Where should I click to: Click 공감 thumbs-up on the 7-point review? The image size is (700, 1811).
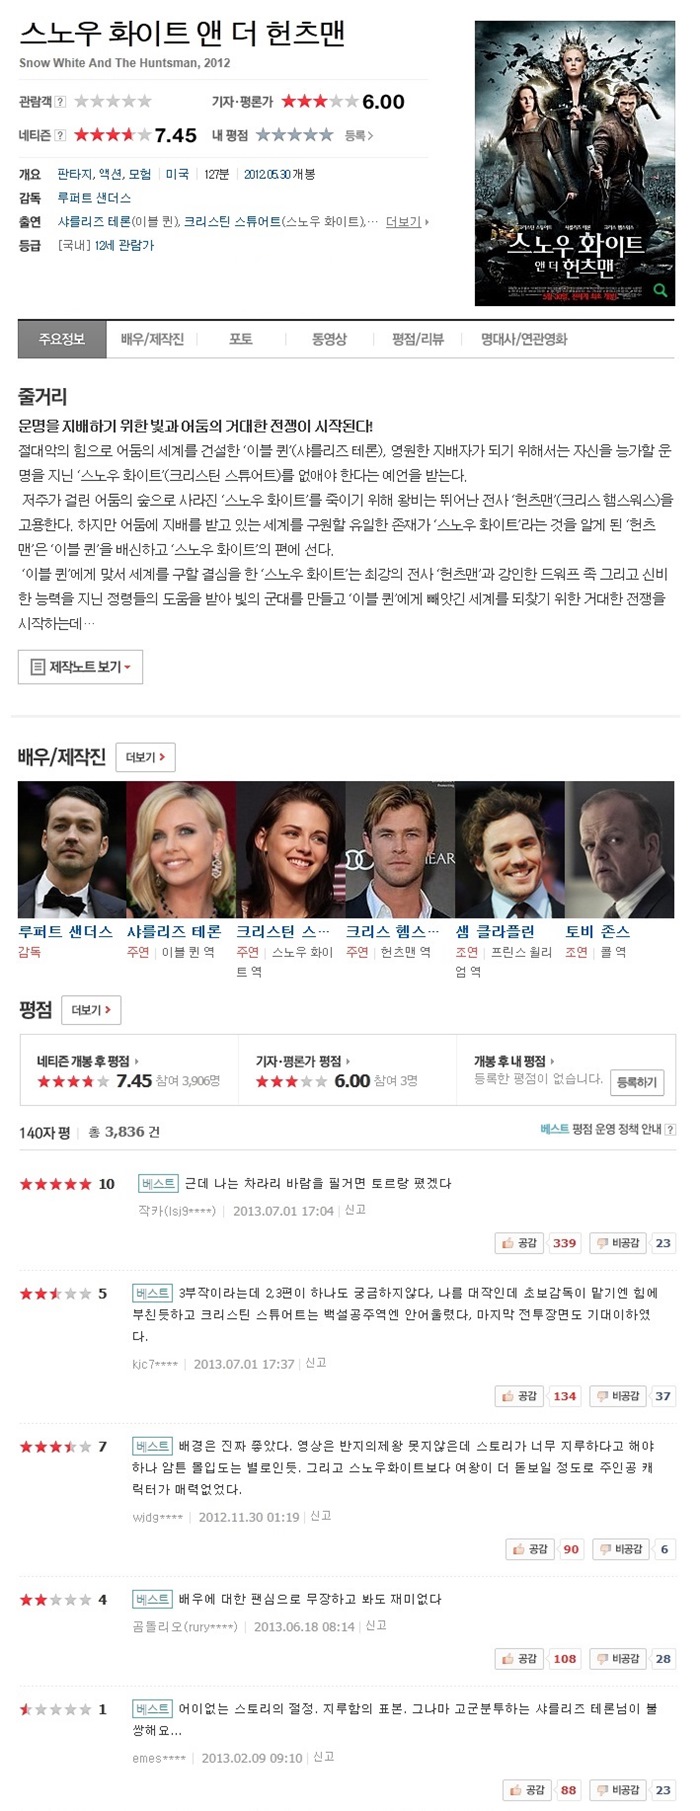coord(530,1549)
